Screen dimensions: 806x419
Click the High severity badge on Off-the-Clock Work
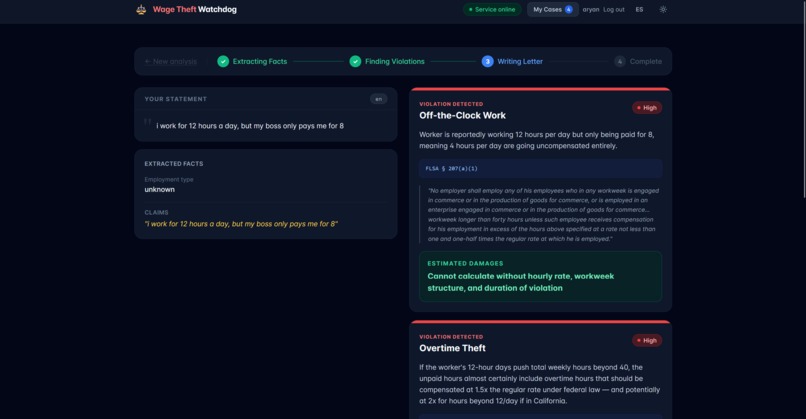pyautogui.click(x=647, y=107)
